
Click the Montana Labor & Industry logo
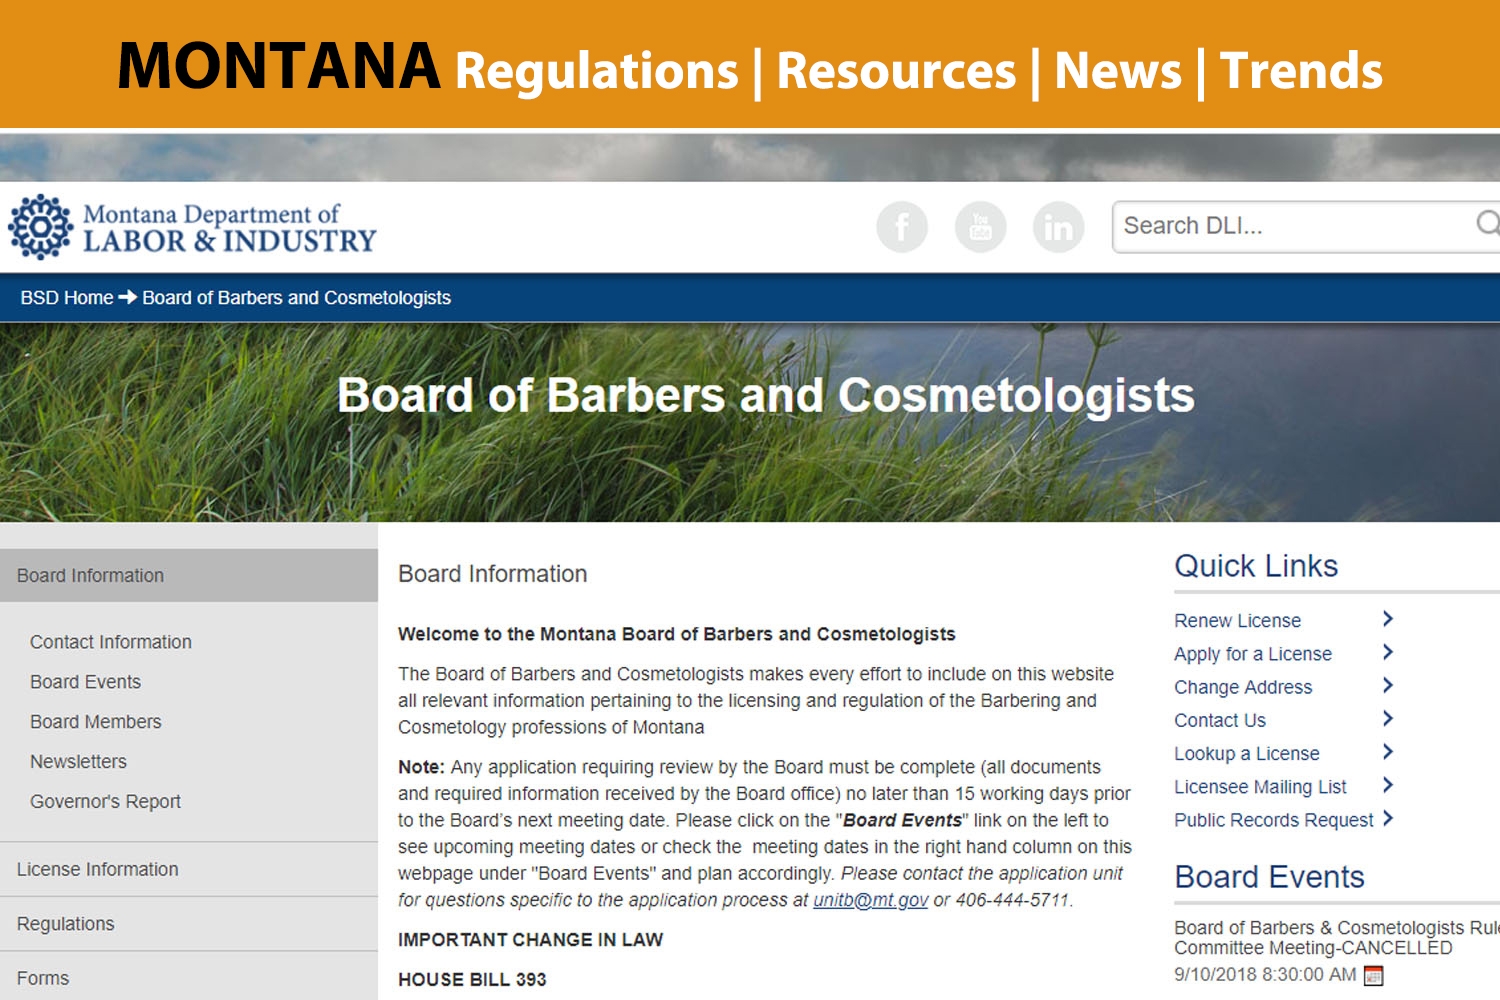(x=192, y=227)
